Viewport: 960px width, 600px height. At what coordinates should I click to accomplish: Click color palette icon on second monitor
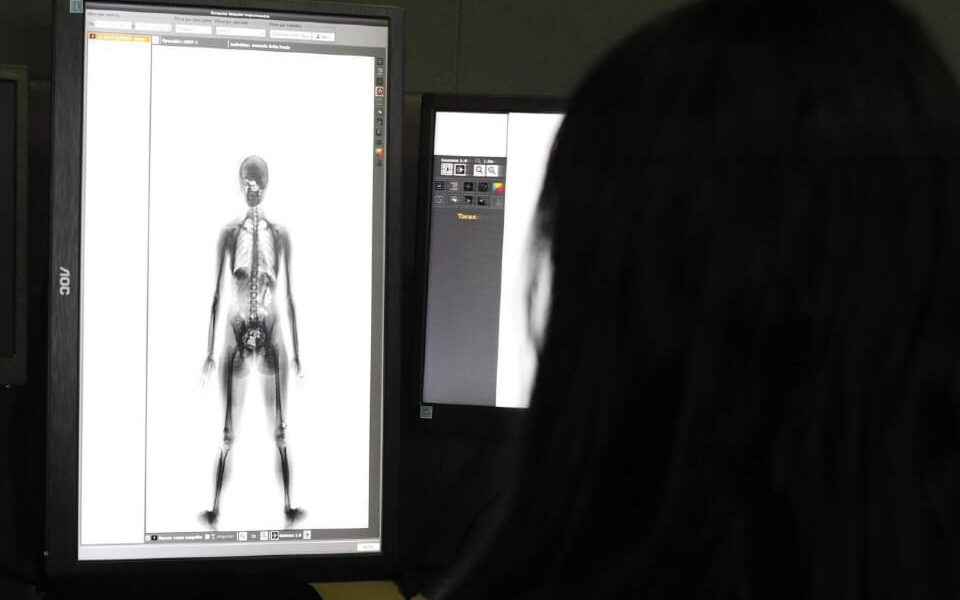pyautogui.click(x=497, y=186)
